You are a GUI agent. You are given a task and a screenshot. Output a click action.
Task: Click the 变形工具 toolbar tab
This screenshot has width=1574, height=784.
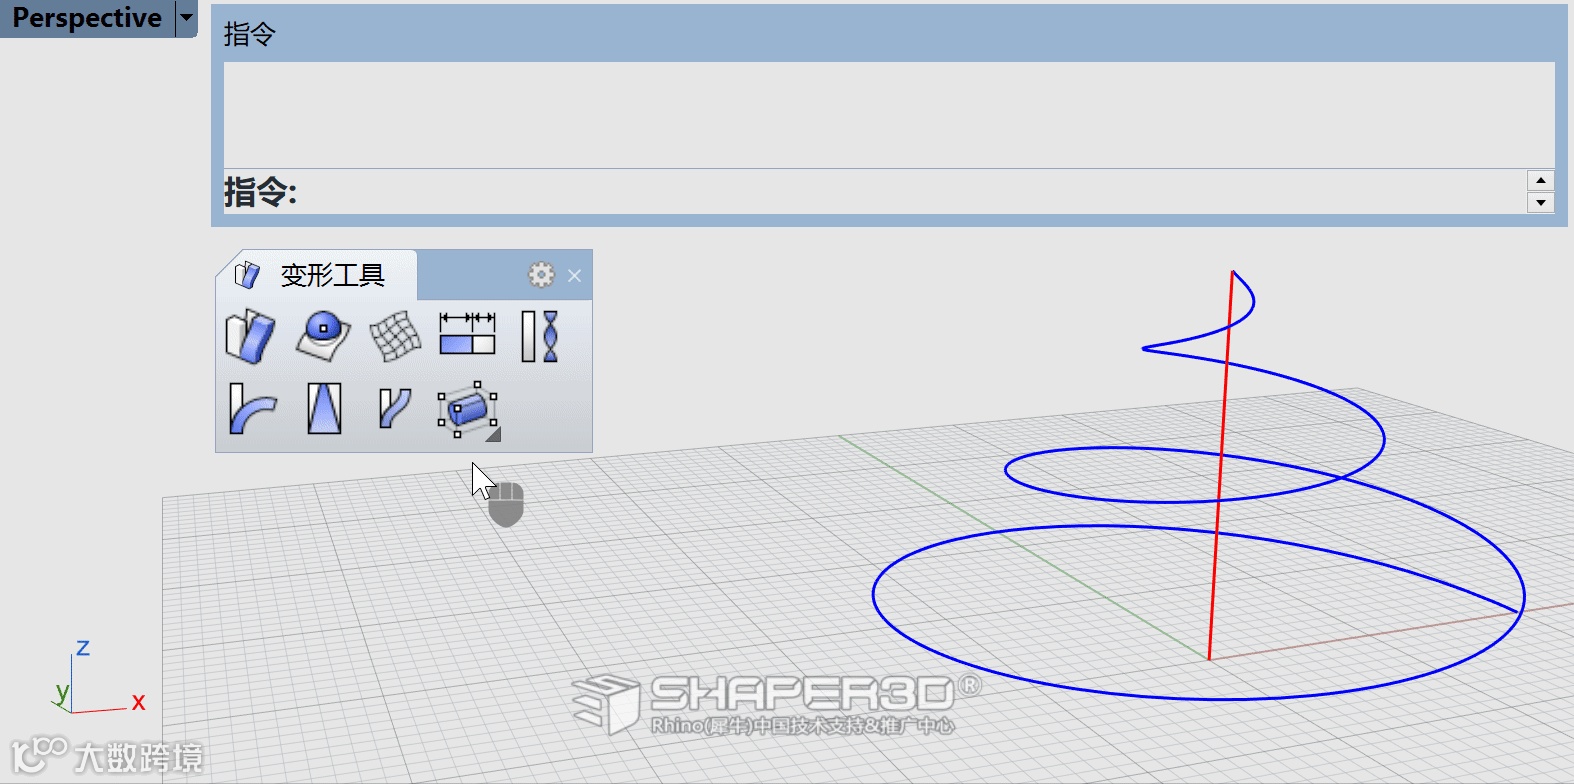coord(316,275)
